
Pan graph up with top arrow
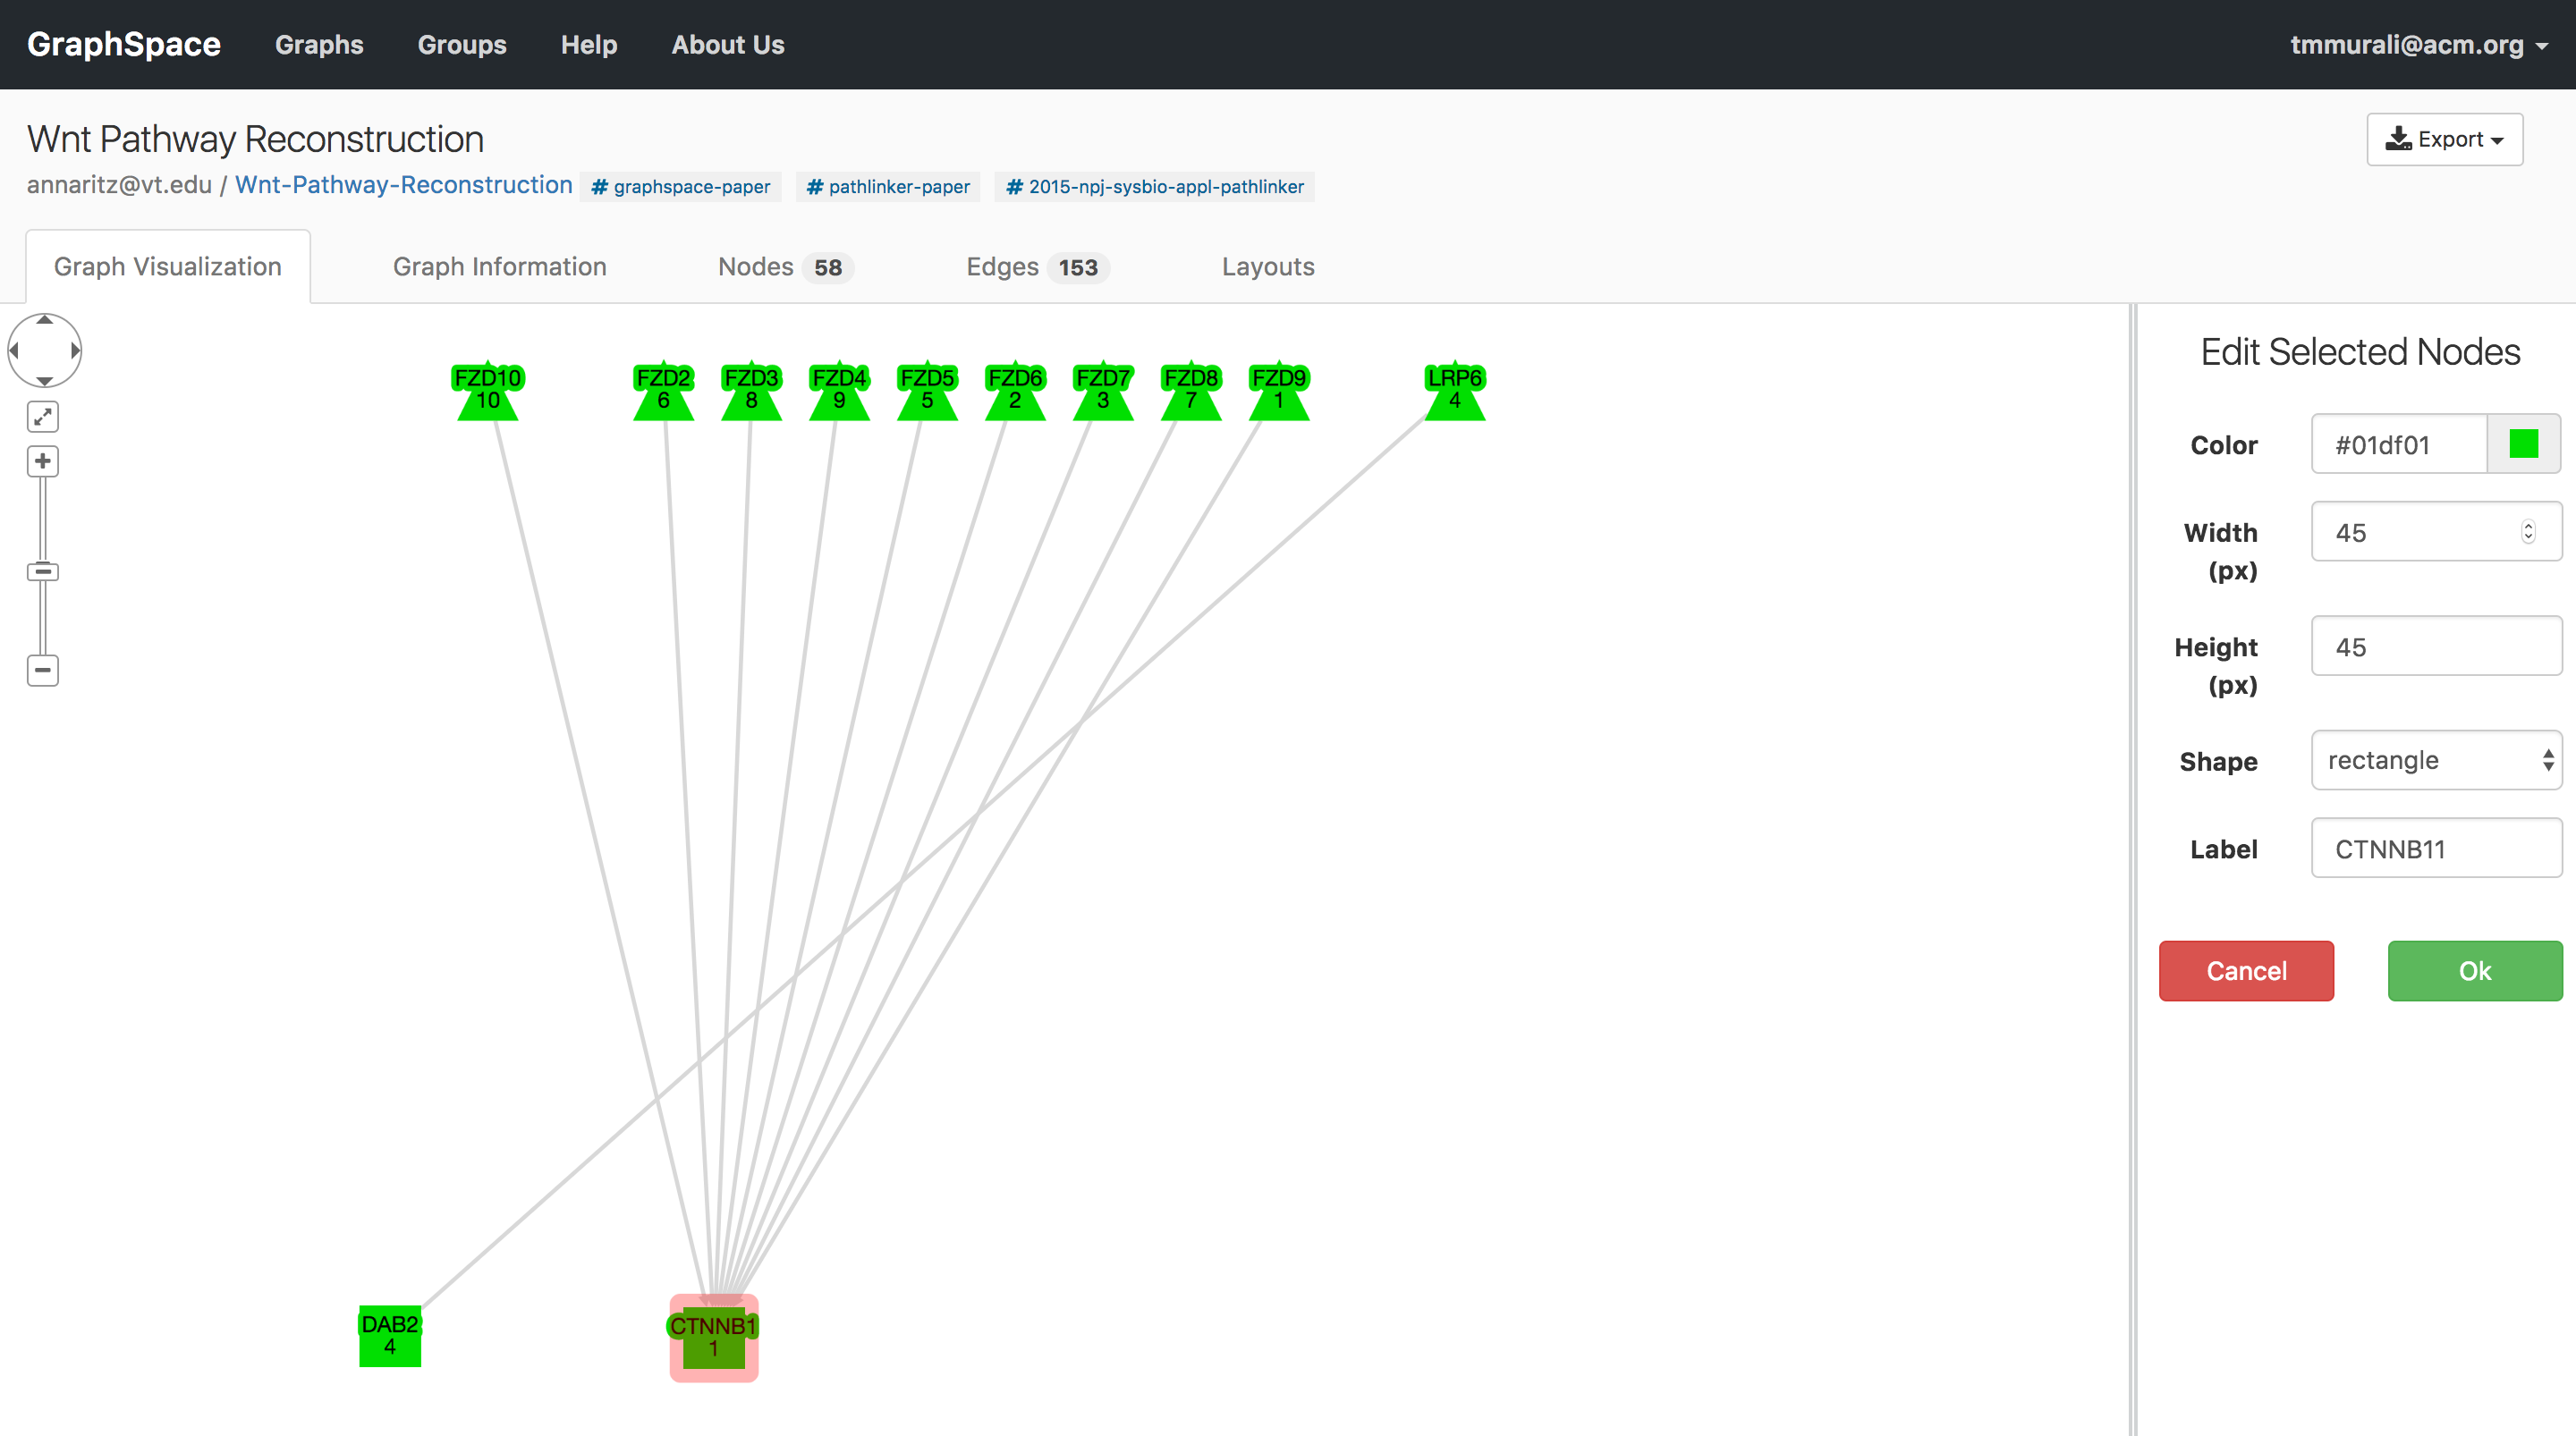(x=44, y=320)
